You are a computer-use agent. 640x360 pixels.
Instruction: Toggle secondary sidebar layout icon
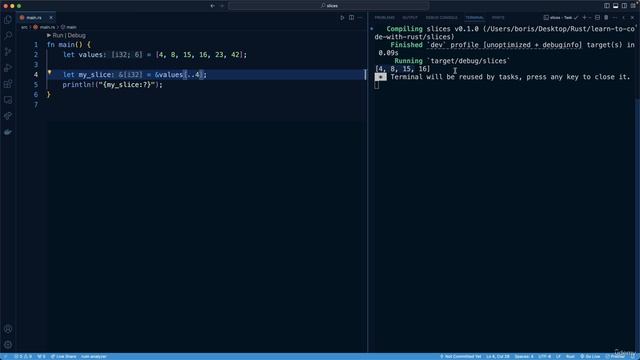pos(624,6)
